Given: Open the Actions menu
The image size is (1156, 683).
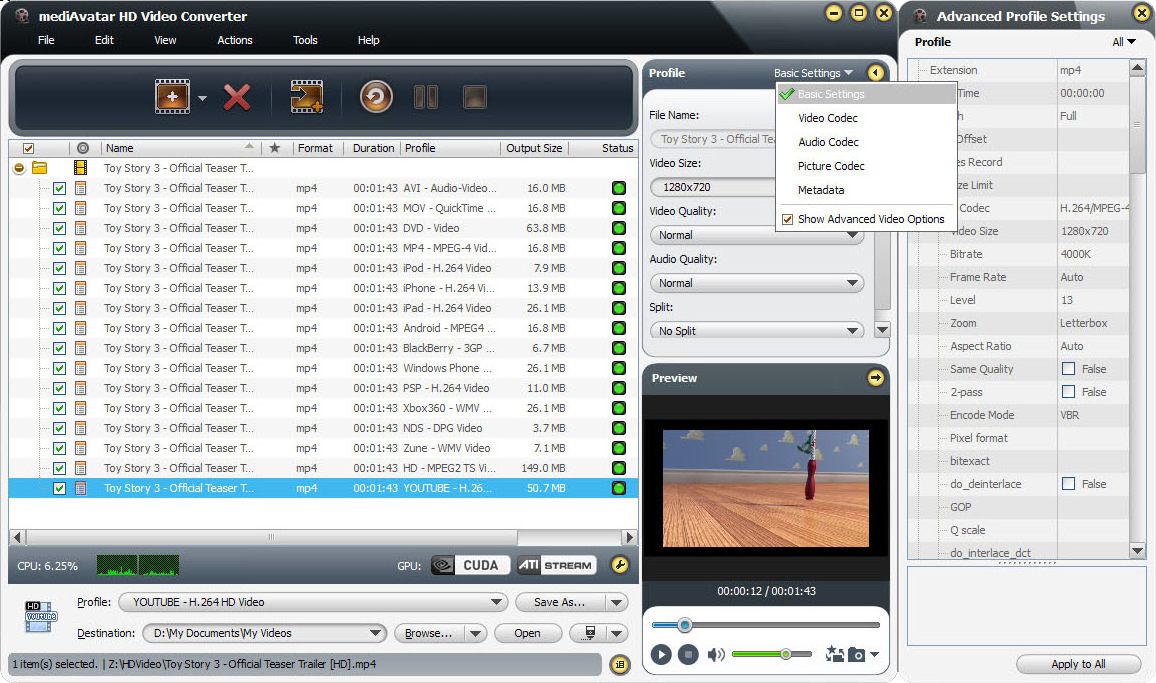Looking at the screenshot, I should 234,40.
